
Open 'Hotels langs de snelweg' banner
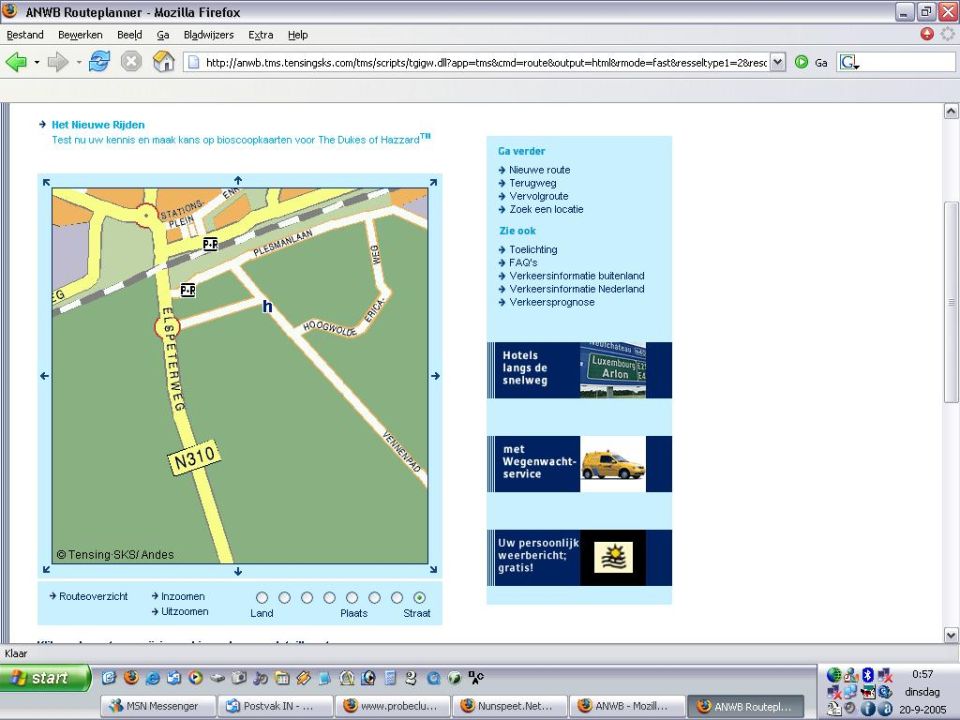(579, 370)
